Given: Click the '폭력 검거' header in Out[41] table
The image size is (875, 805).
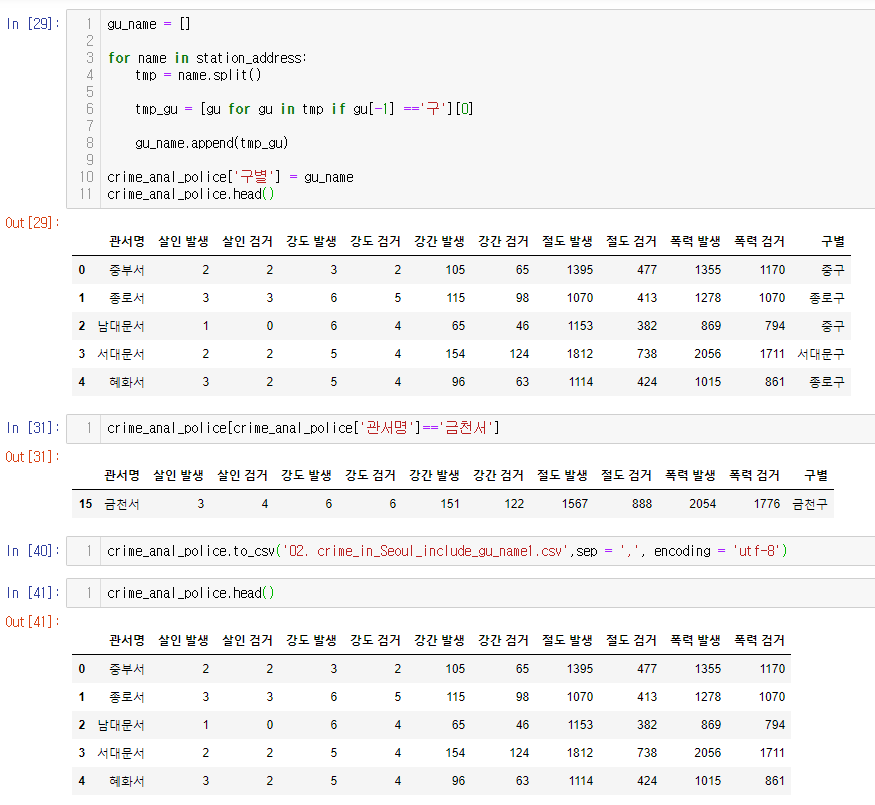Looking at the screenshot, I should (x=759, y=640).
